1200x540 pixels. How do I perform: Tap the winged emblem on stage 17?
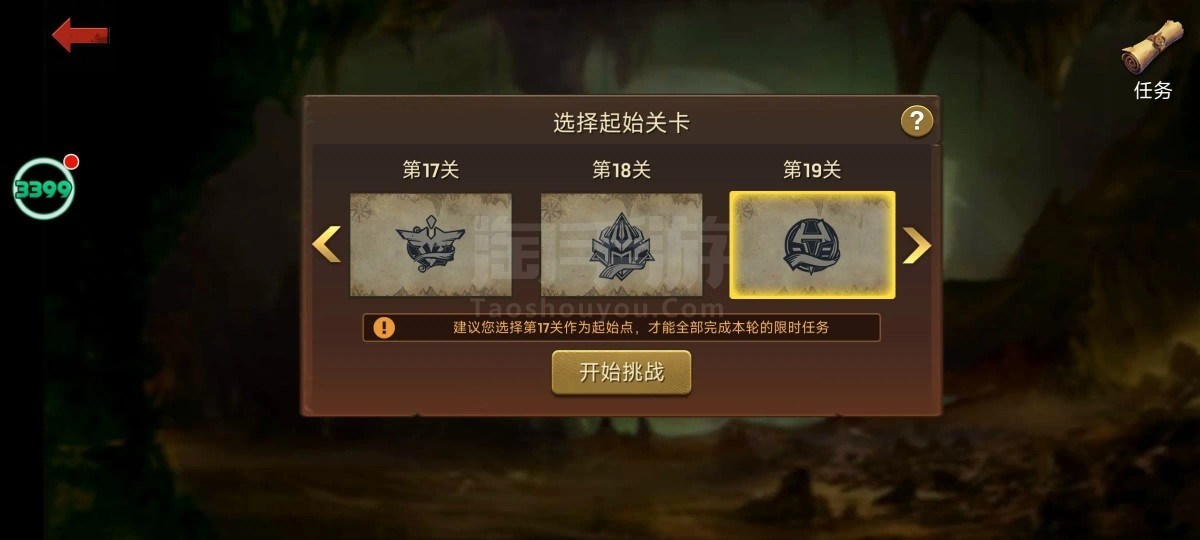[x=431, y=244]
